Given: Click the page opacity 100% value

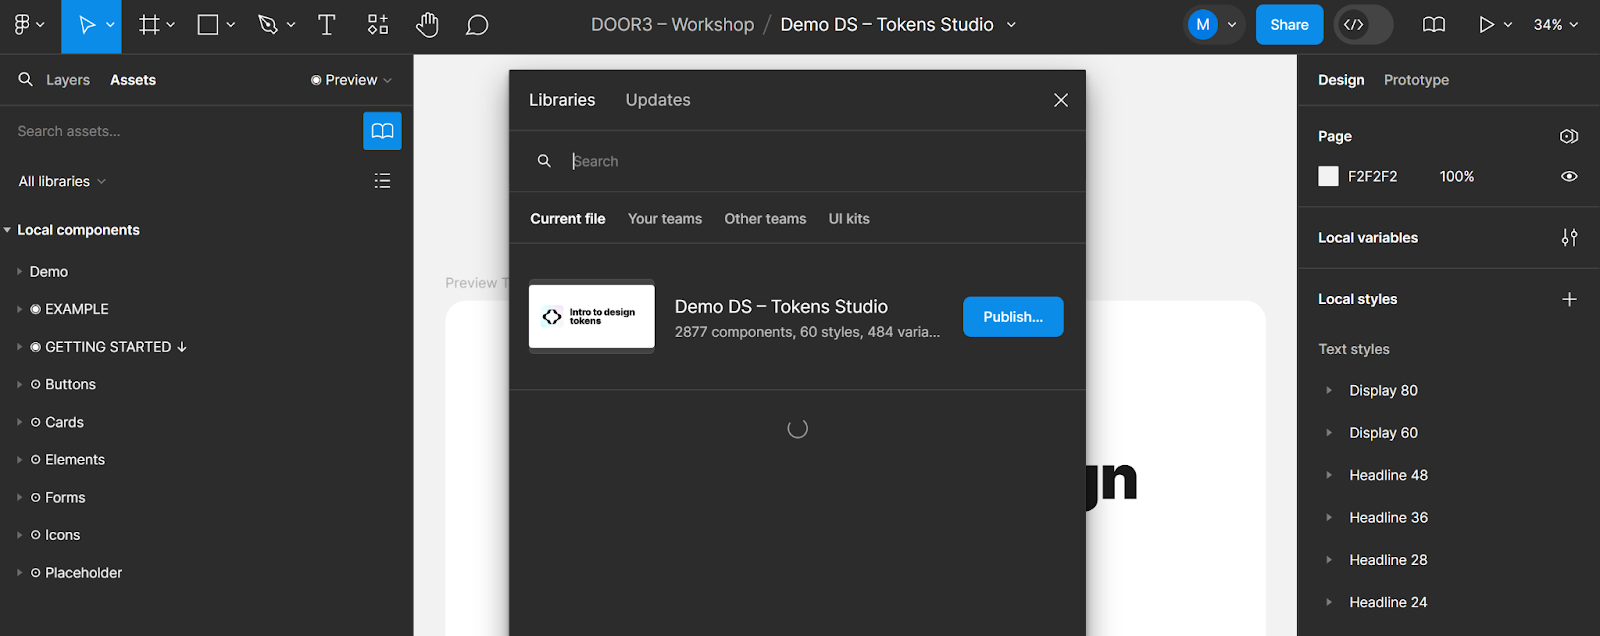Looking at the screenshot, I should 1457,176.
